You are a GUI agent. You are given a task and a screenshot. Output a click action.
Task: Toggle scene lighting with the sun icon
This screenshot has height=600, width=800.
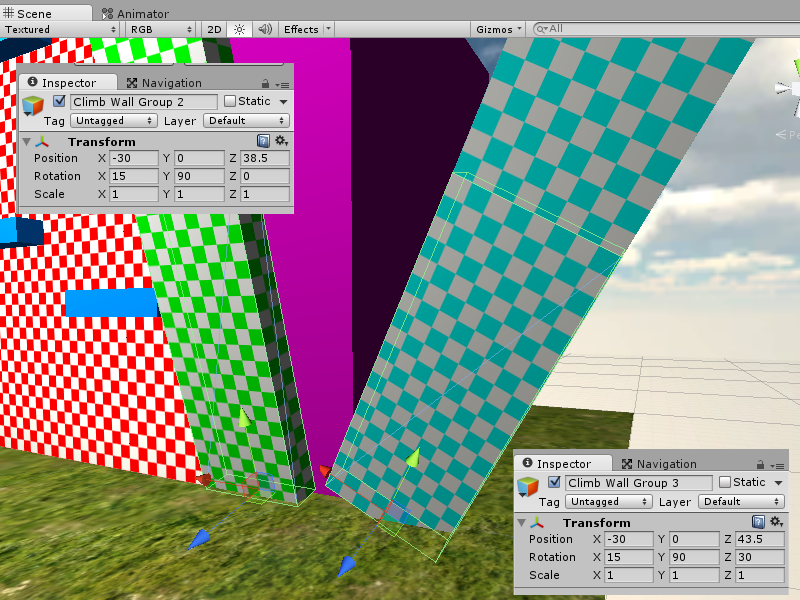tap(238, 29)
